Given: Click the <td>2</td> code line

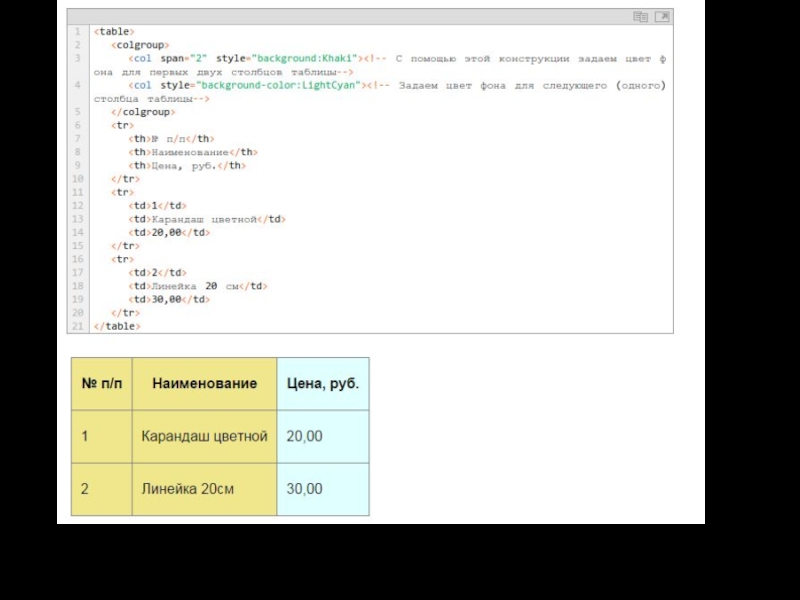Looking at the screenshot, I should 157,272.
